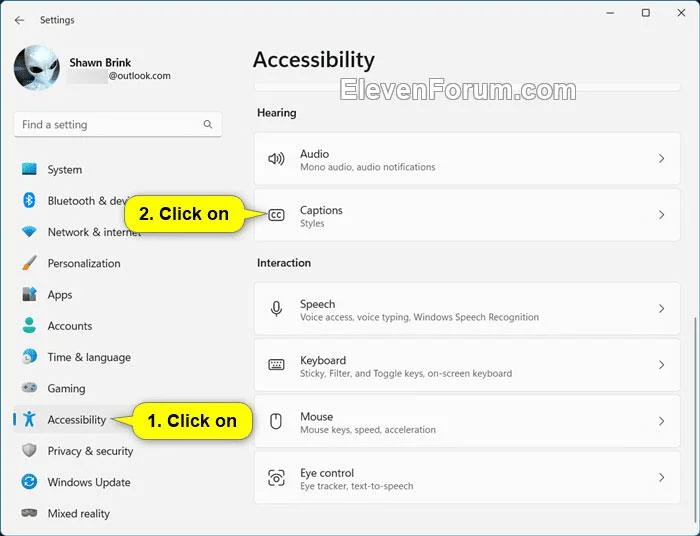Maximize the Settings window
This screenshot has height=536, width=700.
coord(646,13)
